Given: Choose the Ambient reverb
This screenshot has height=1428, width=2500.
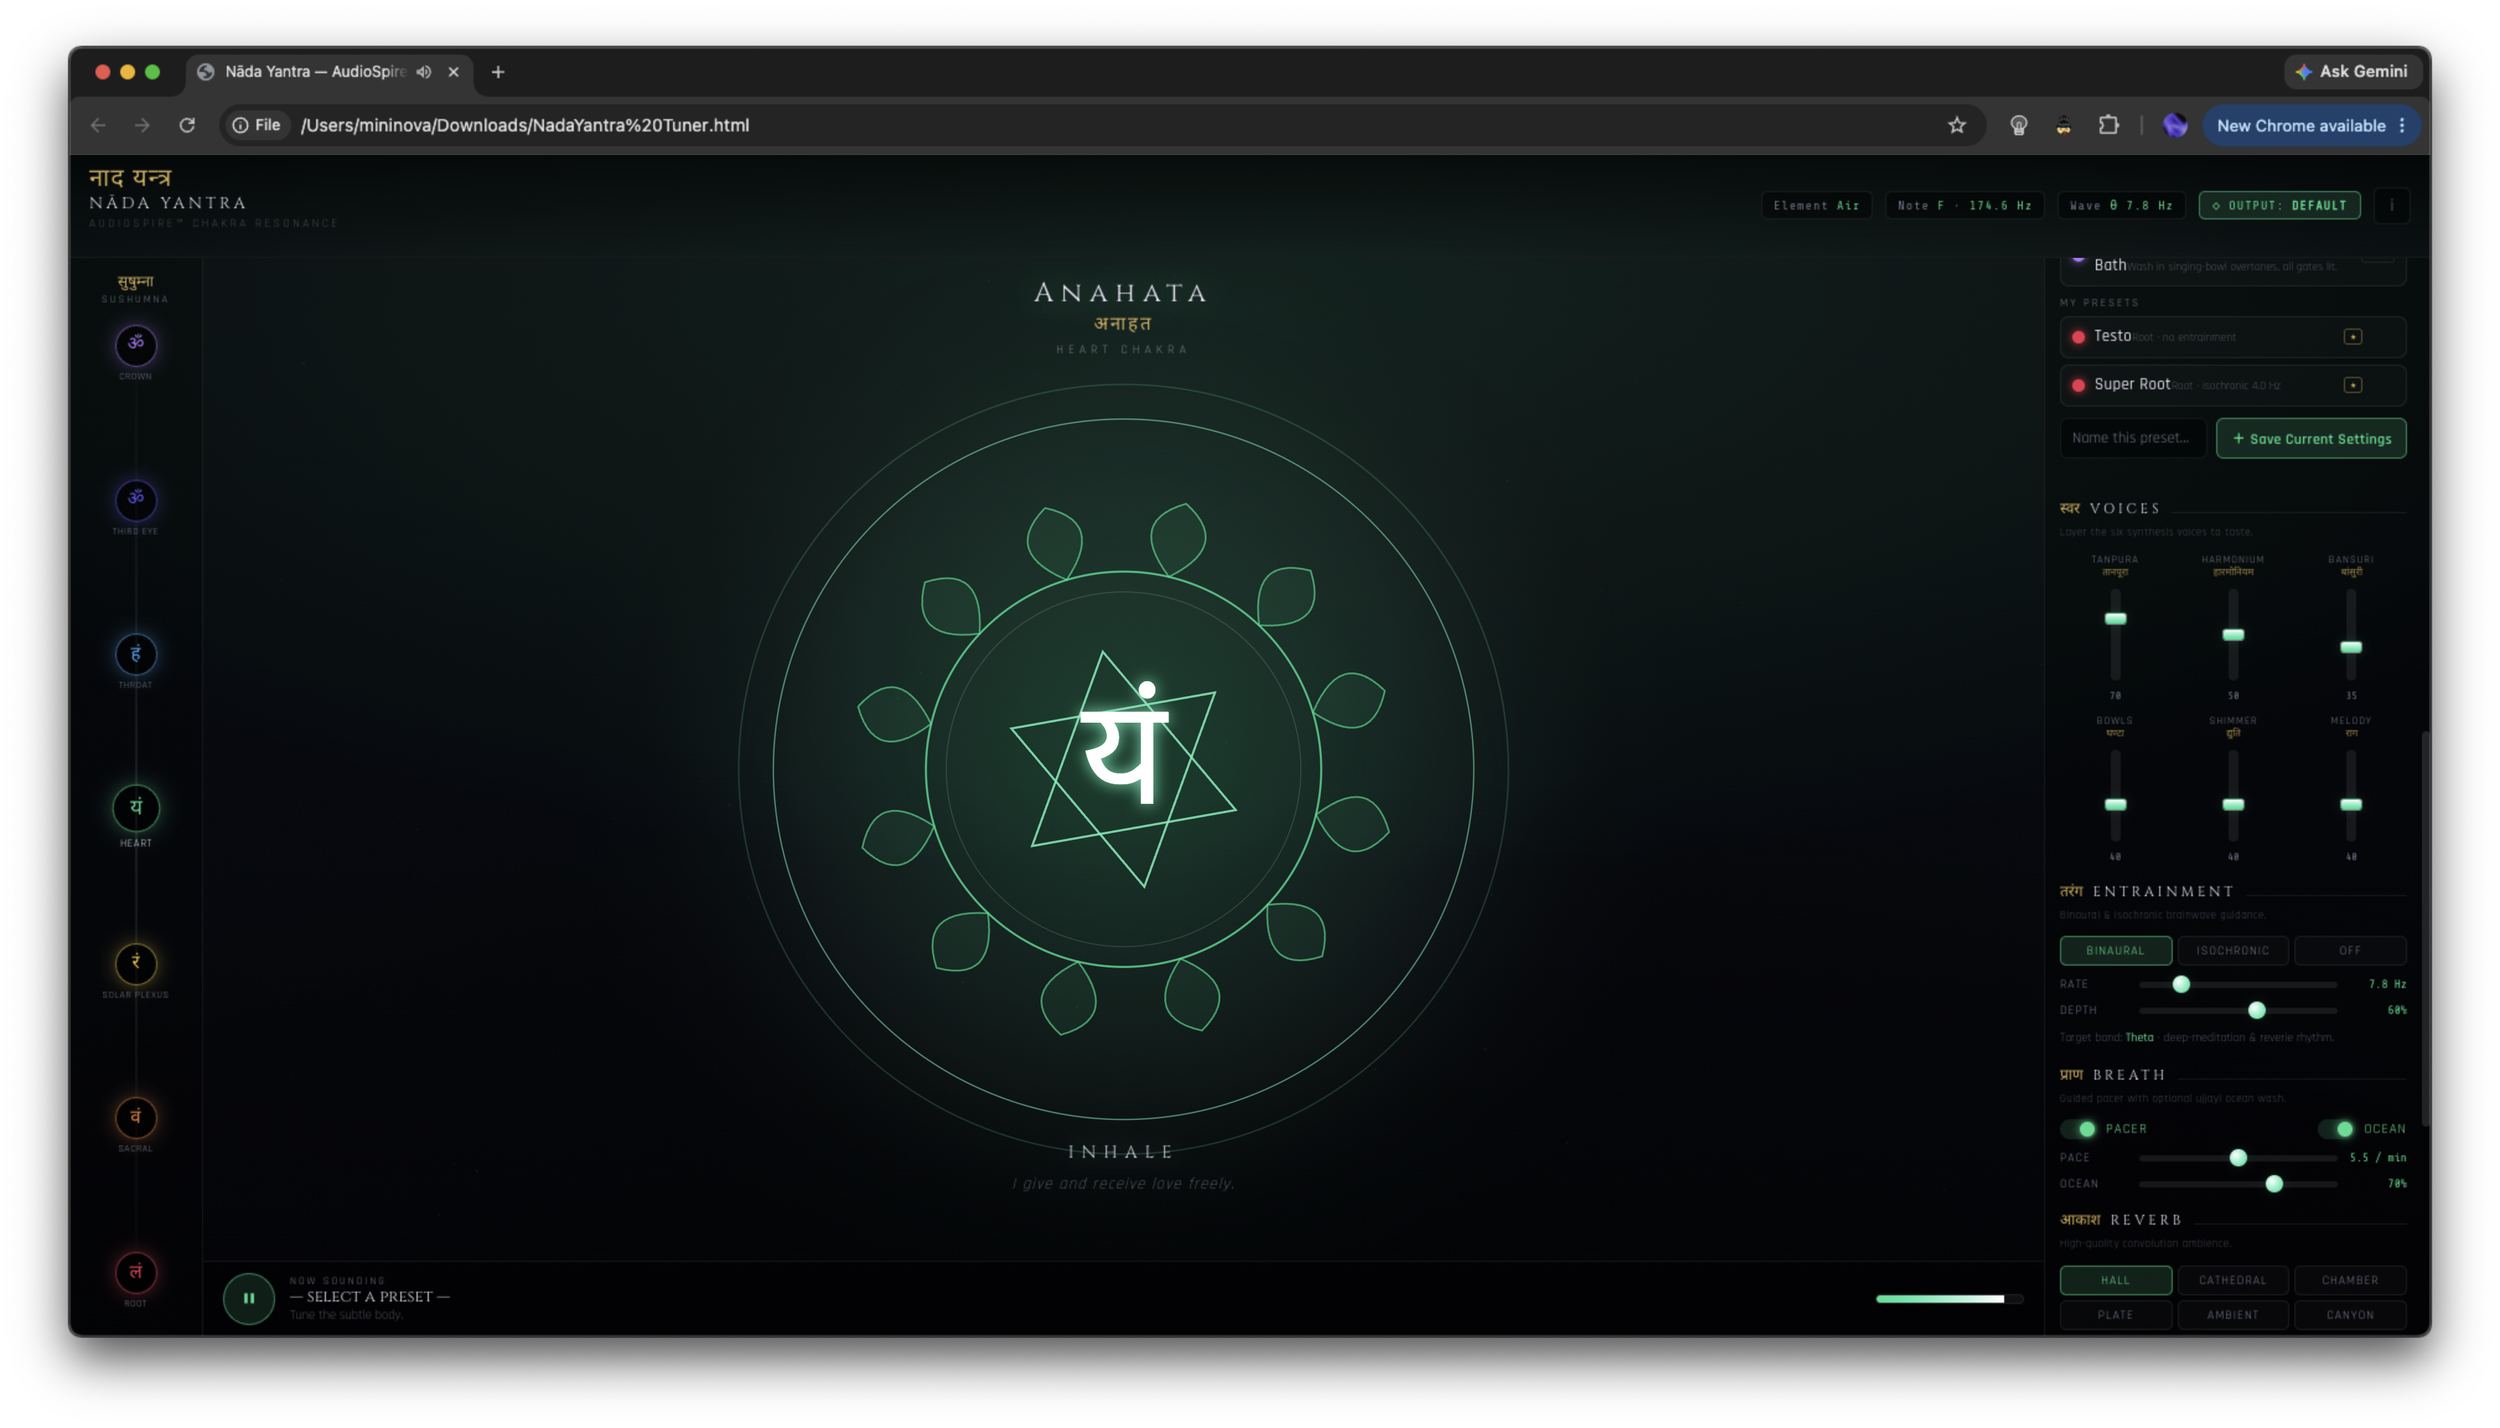Looking at the screenshot, I should point(2232,1315).
